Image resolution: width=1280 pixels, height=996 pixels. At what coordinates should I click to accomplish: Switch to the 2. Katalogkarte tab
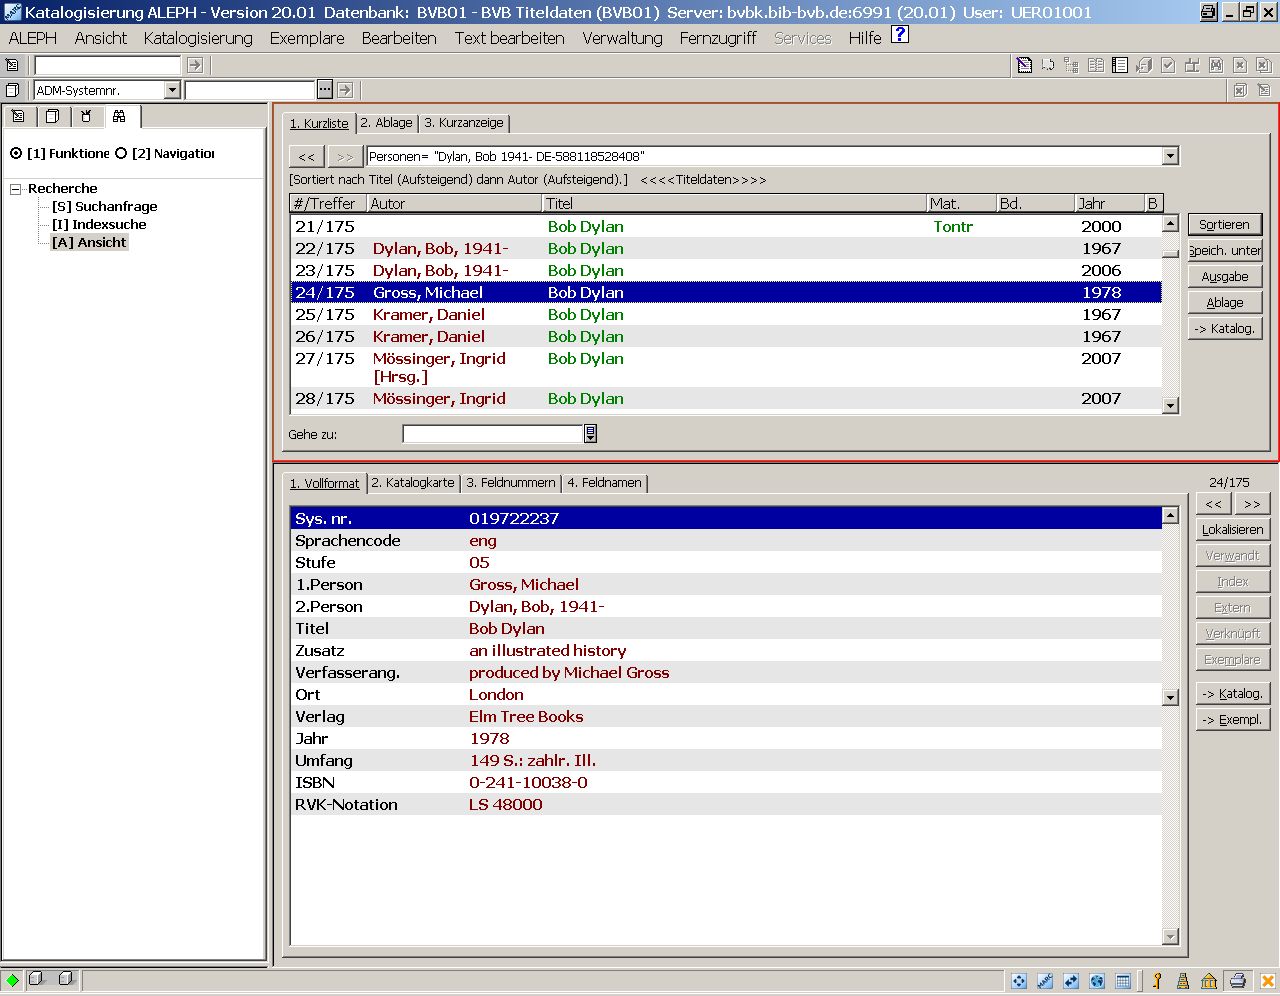413,483
